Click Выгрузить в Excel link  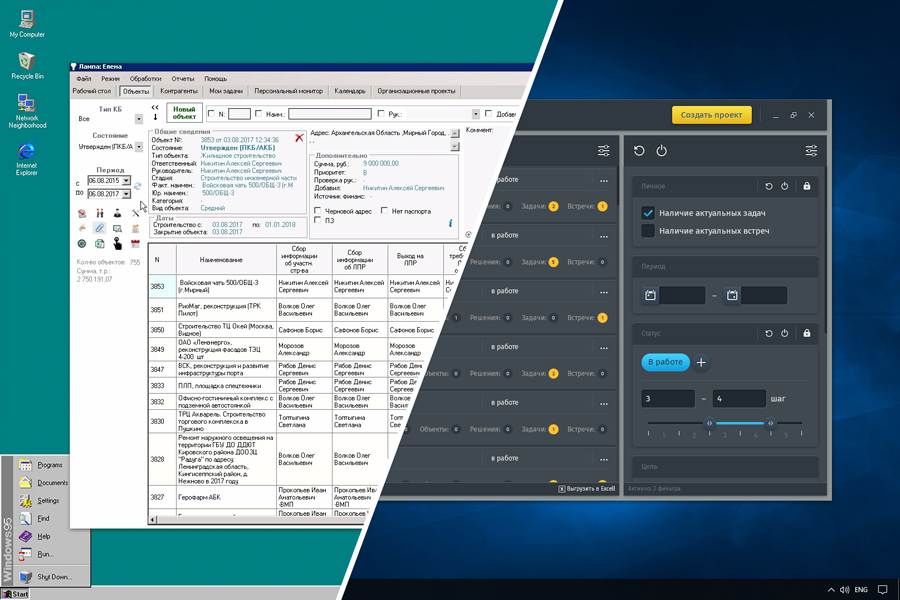pos(587,489)
